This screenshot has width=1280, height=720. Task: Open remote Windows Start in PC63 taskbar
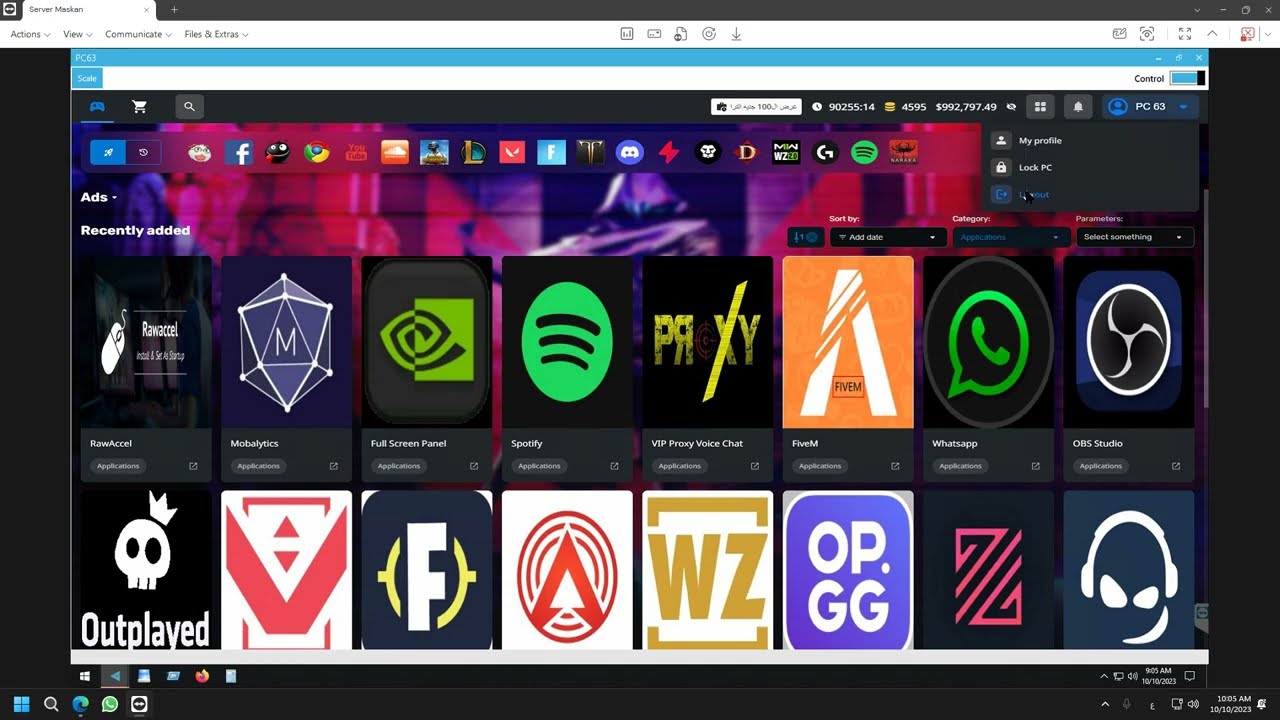point(85,676)
